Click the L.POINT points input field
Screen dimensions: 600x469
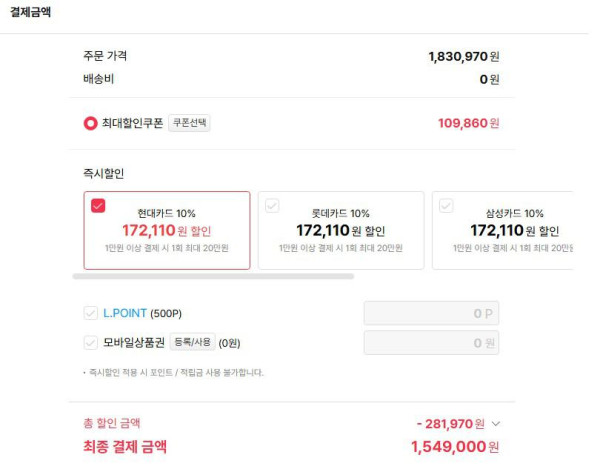[x=431, y=313]
